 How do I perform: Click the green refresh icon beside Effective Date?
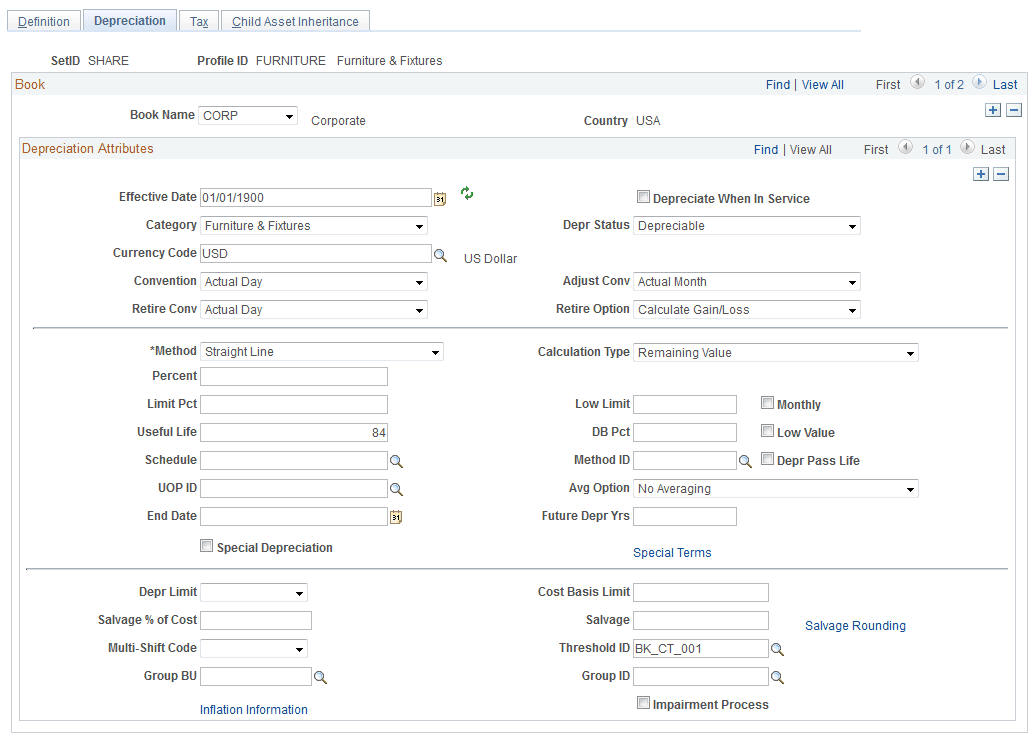click(467, 193)
